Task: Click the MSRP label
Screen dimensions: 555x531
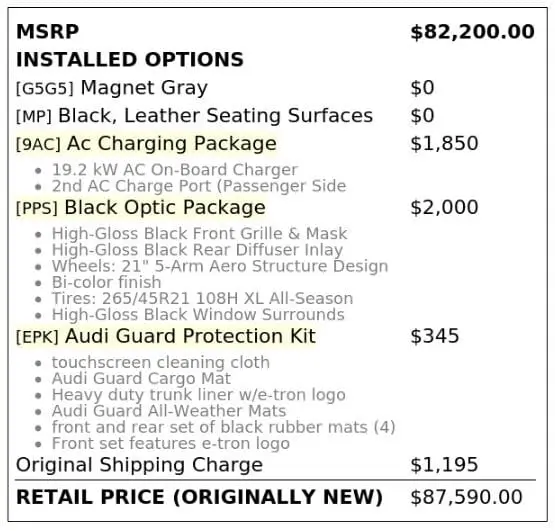Action: (x=47, y=32)
